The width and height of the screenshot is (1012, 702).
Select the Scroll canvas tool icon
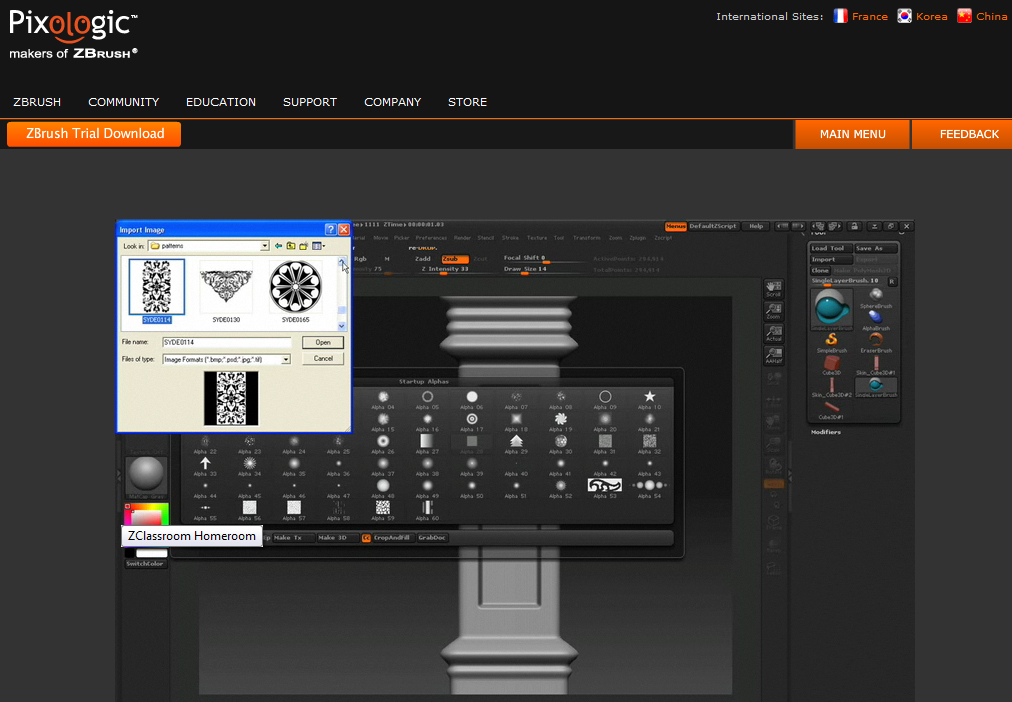(x=773, y=288)
